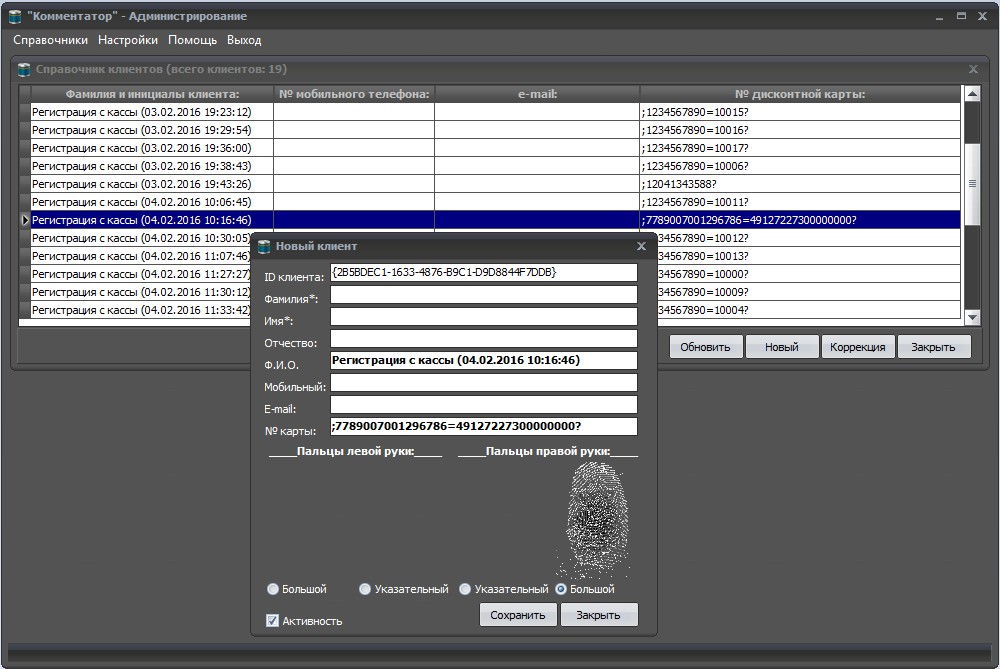Open the Настройки menu
Image resolution: width=1000 pixels, height=669 pixels.
128,40
